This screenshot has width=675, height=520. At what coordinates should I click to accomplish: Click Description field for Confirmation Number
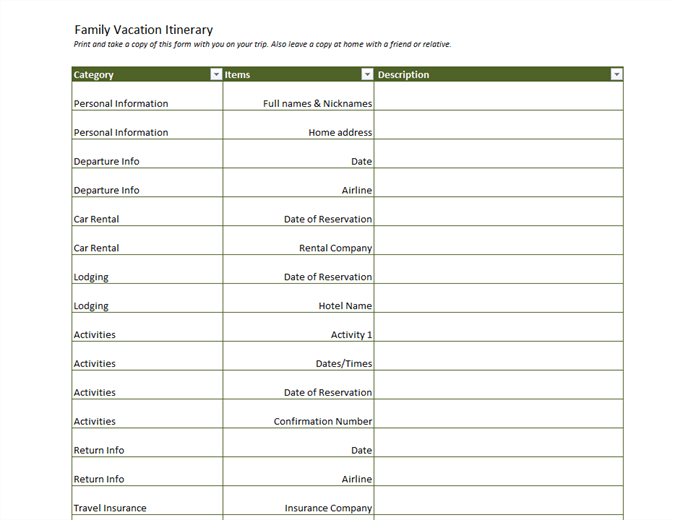499,414
